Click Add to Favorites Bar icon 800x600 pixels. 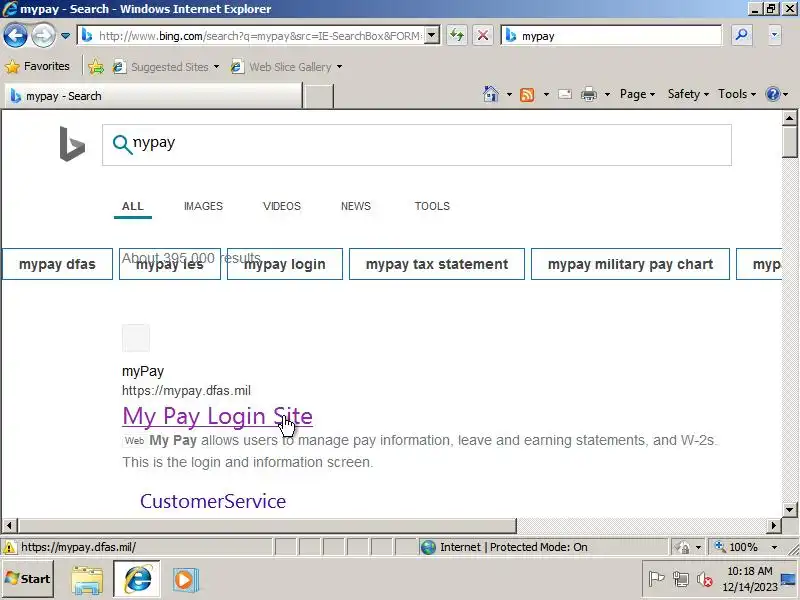click(95, 66)
